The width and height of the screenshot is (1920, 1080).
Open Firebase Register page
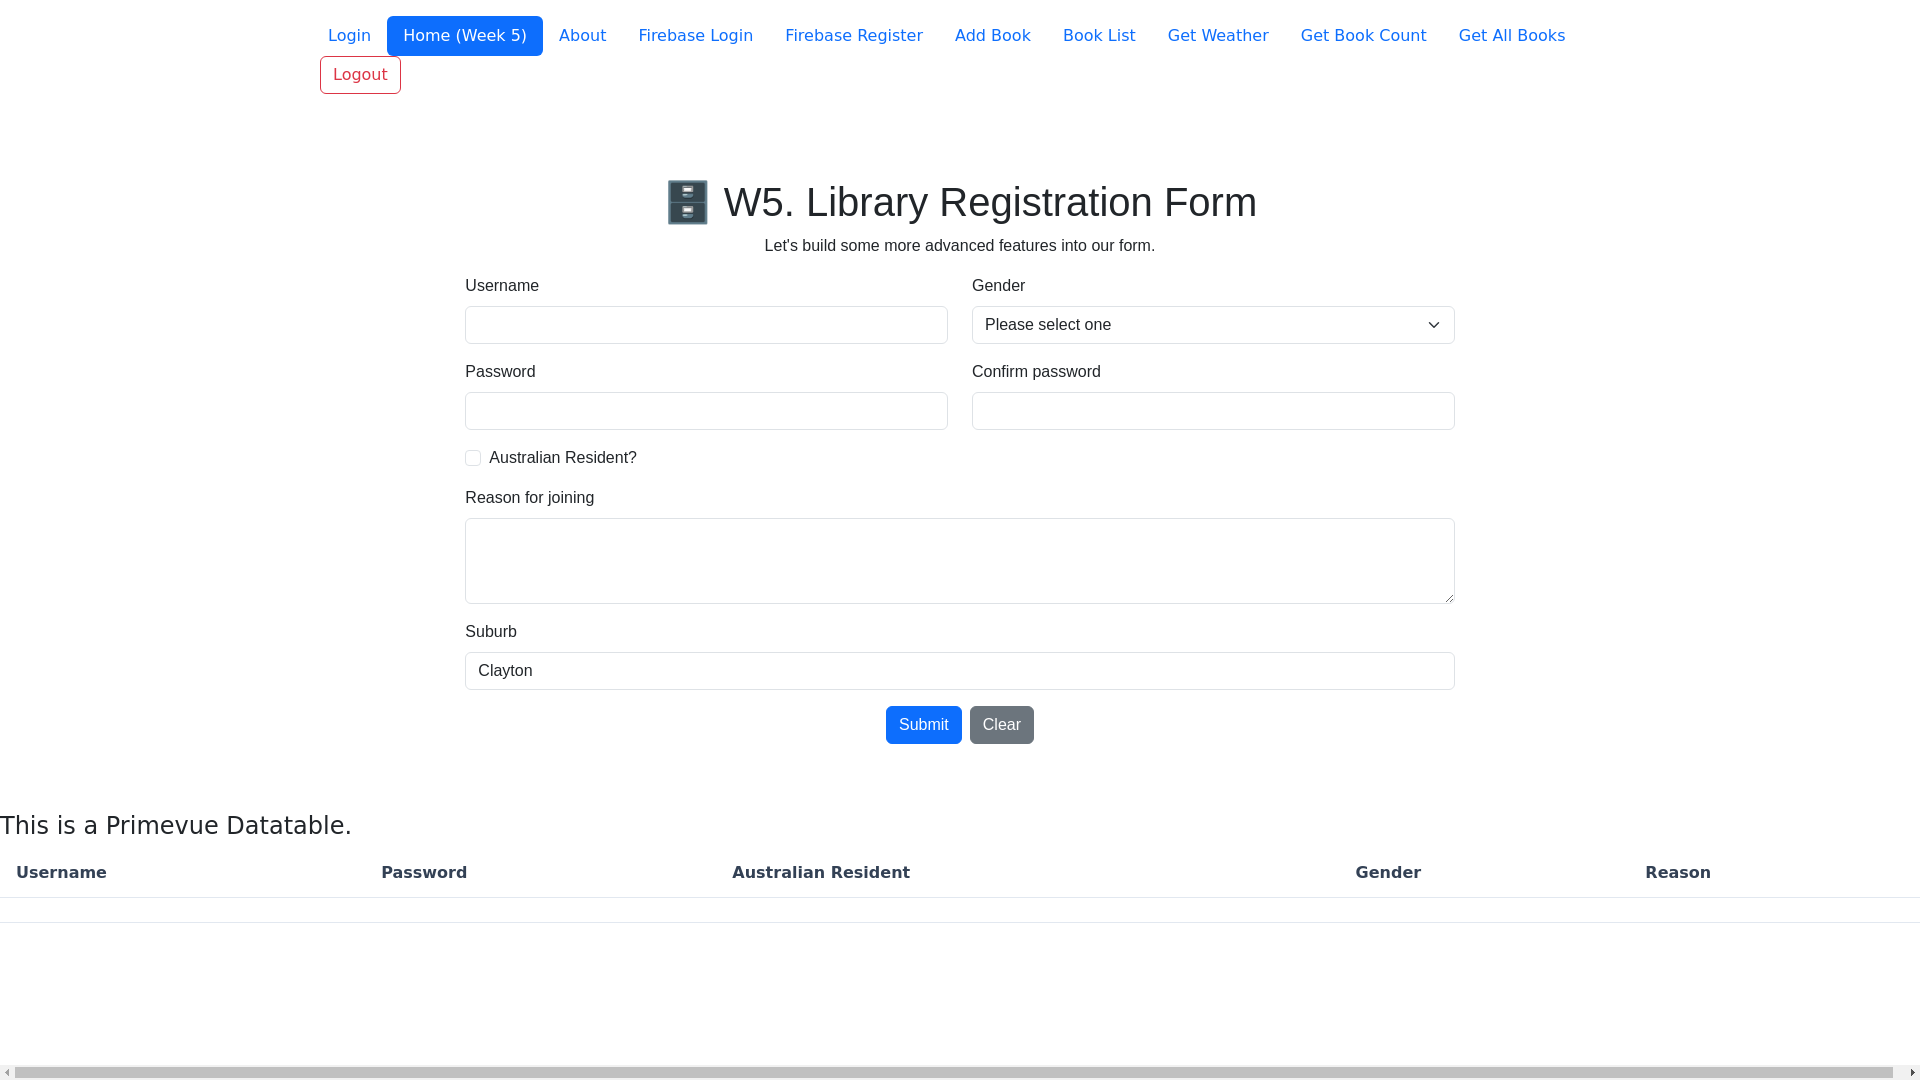pos(853,36)
